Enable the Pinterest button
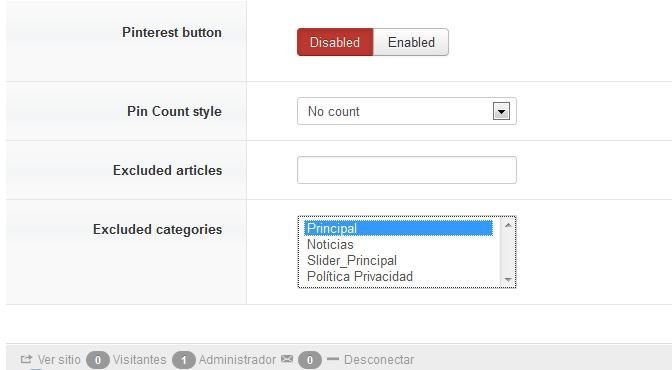 tap(411, 42)
